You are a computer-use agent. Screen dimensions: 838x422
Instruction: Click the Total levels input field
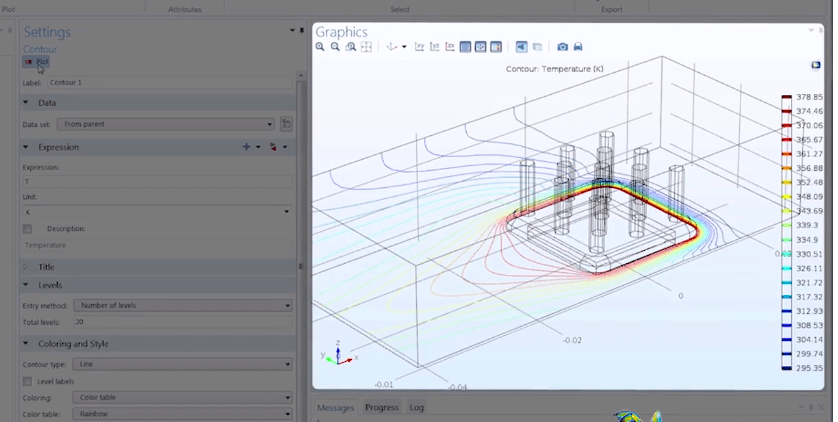182,322
